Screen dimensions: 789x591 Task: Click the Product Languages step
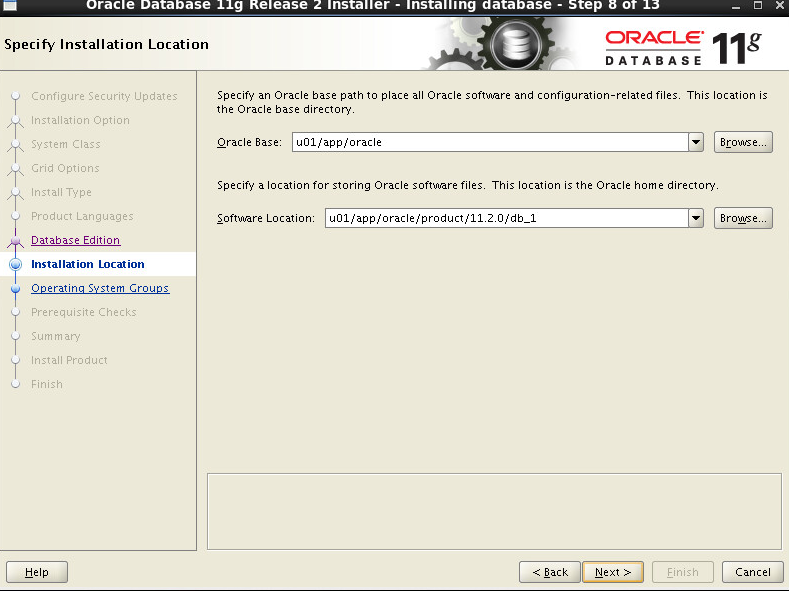click(82, 216)
